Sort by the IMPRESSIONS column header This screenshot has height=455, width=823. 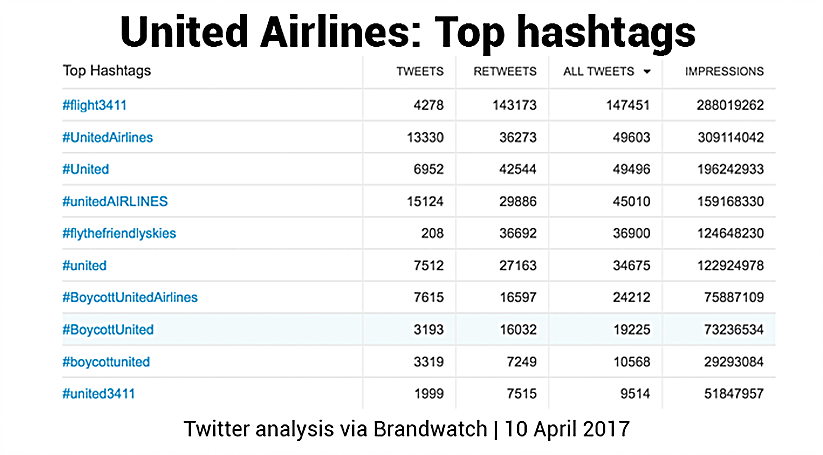pos(724,72)
